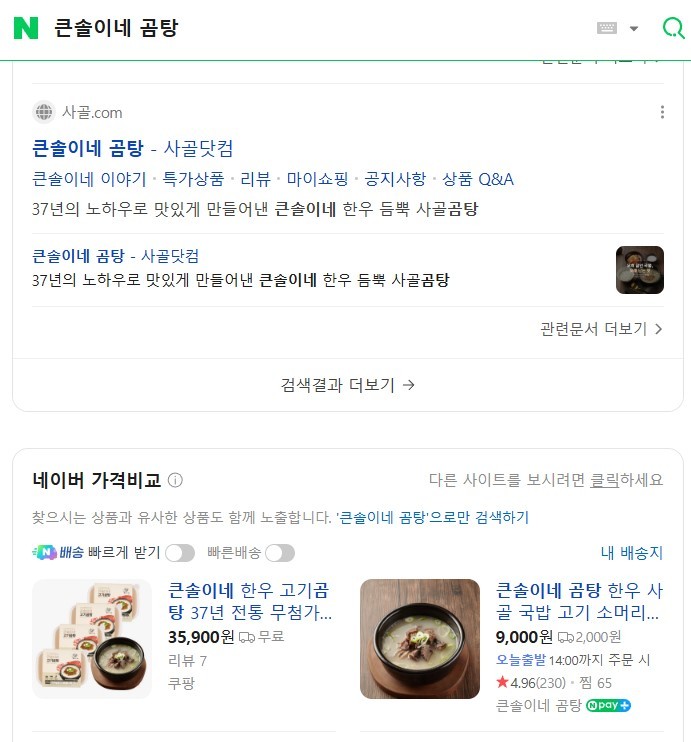Toggle the 빠르게 받기 switch
The height and width of the screenshot is (742, 691).
(180, 553)
